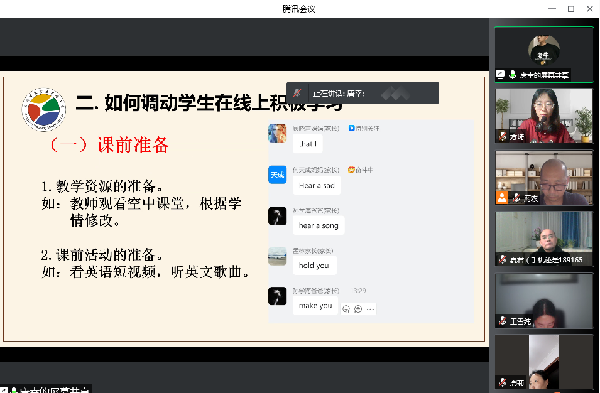This screenshot has height=393, width=600.
Task: Click the more options dots beside "make you" message
Action: click(x=370, y=309)
